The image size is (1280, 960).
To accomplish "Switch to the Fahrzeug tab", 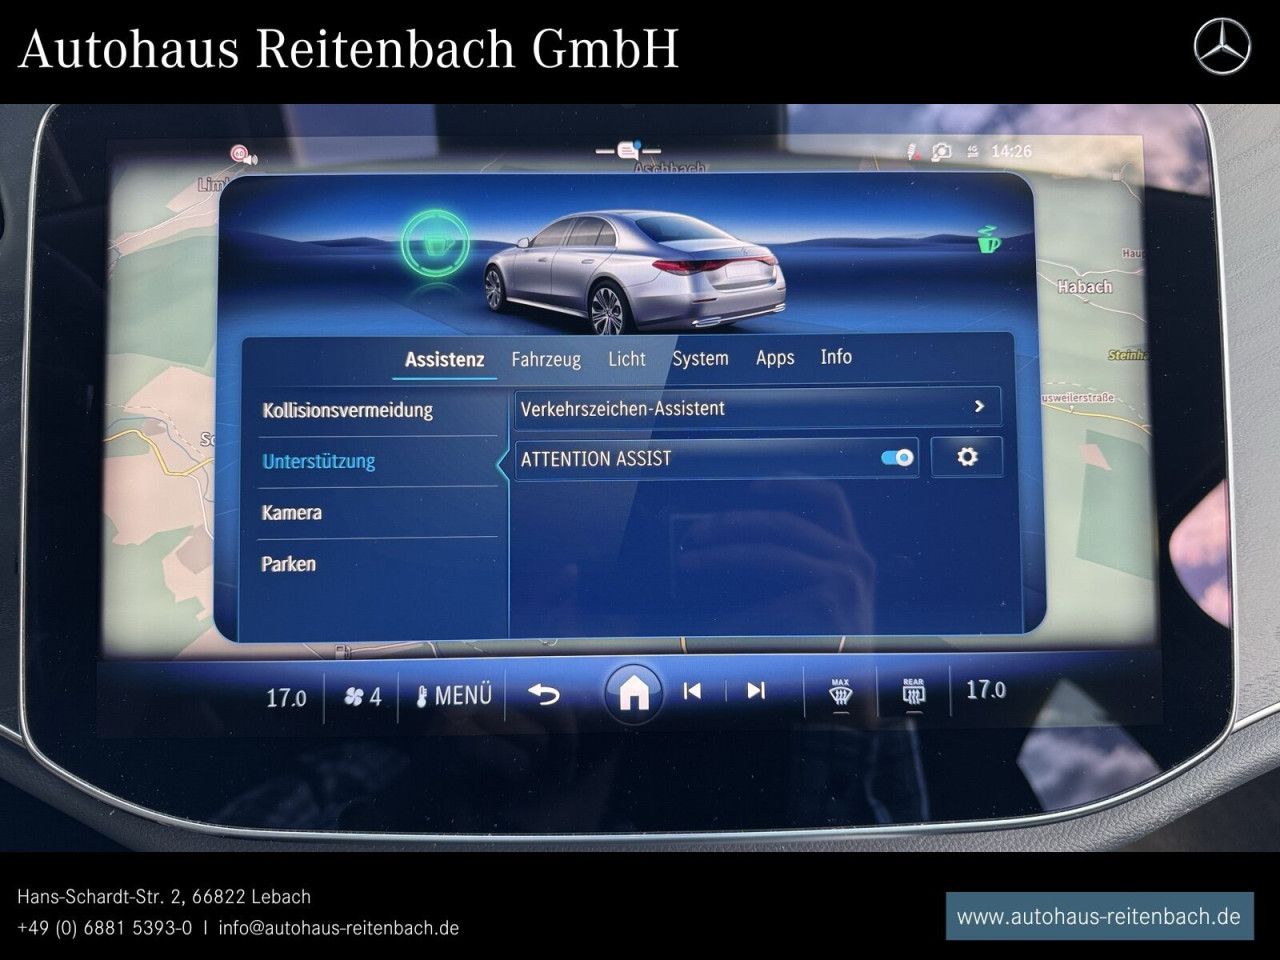I will [546, 359].
